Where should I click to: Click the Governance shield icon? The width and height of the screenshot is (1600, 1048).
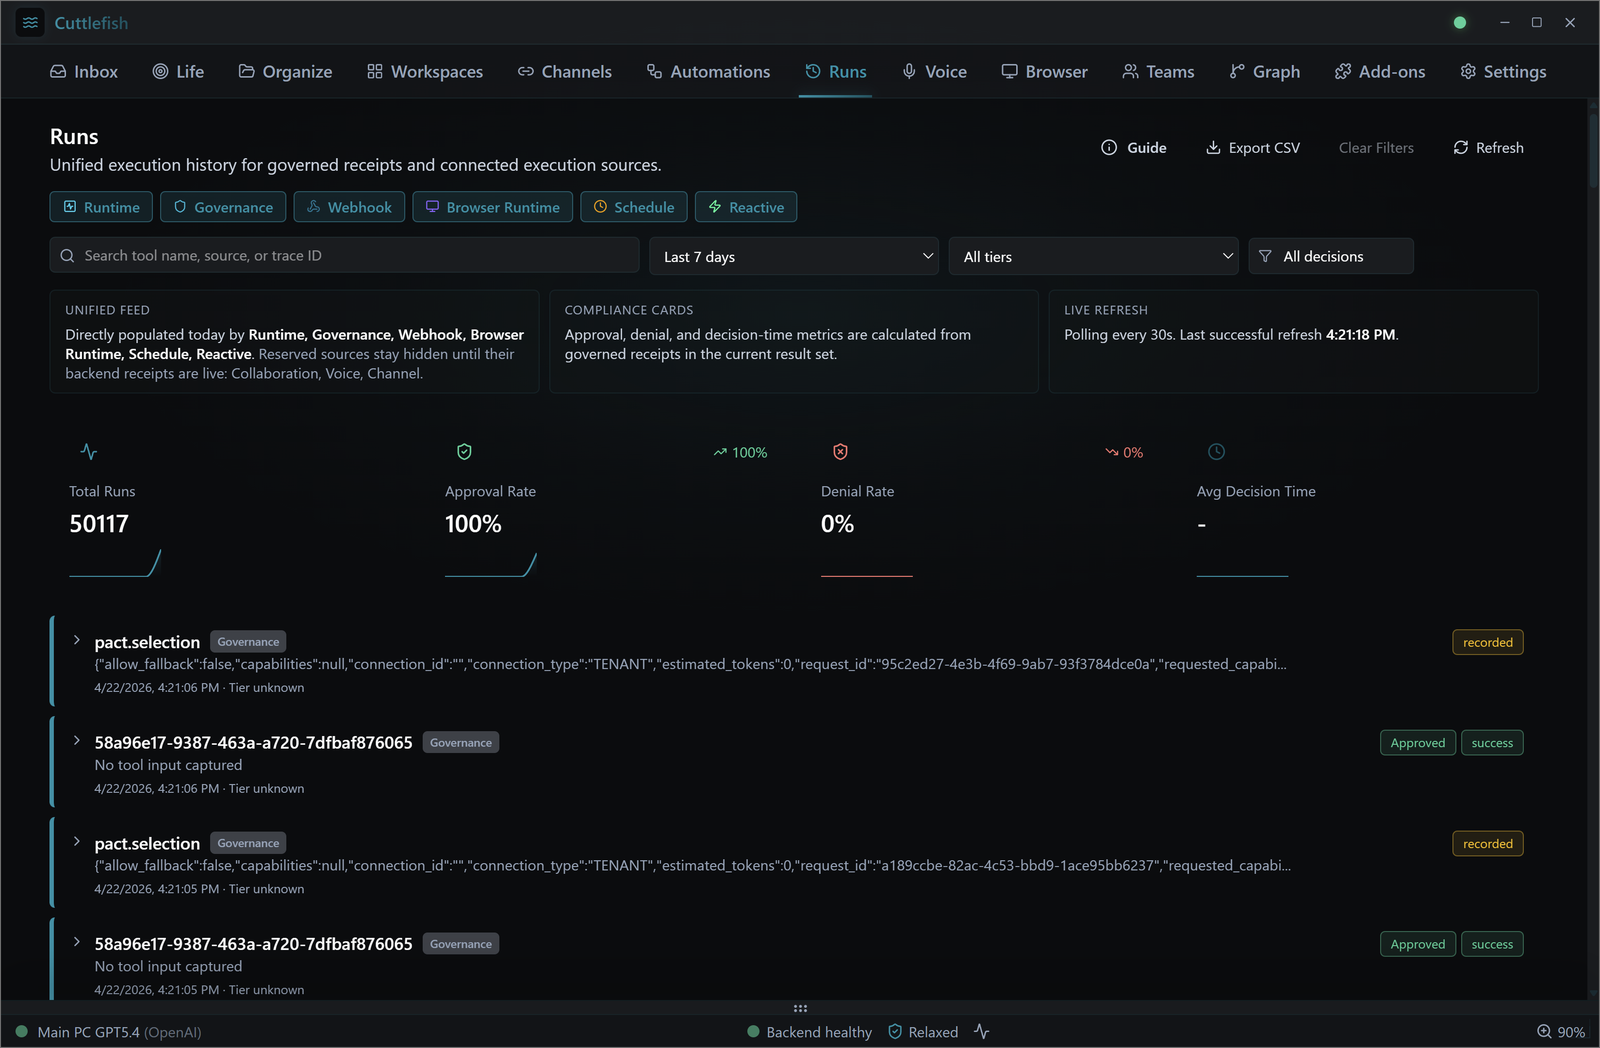tap(181, 207)
